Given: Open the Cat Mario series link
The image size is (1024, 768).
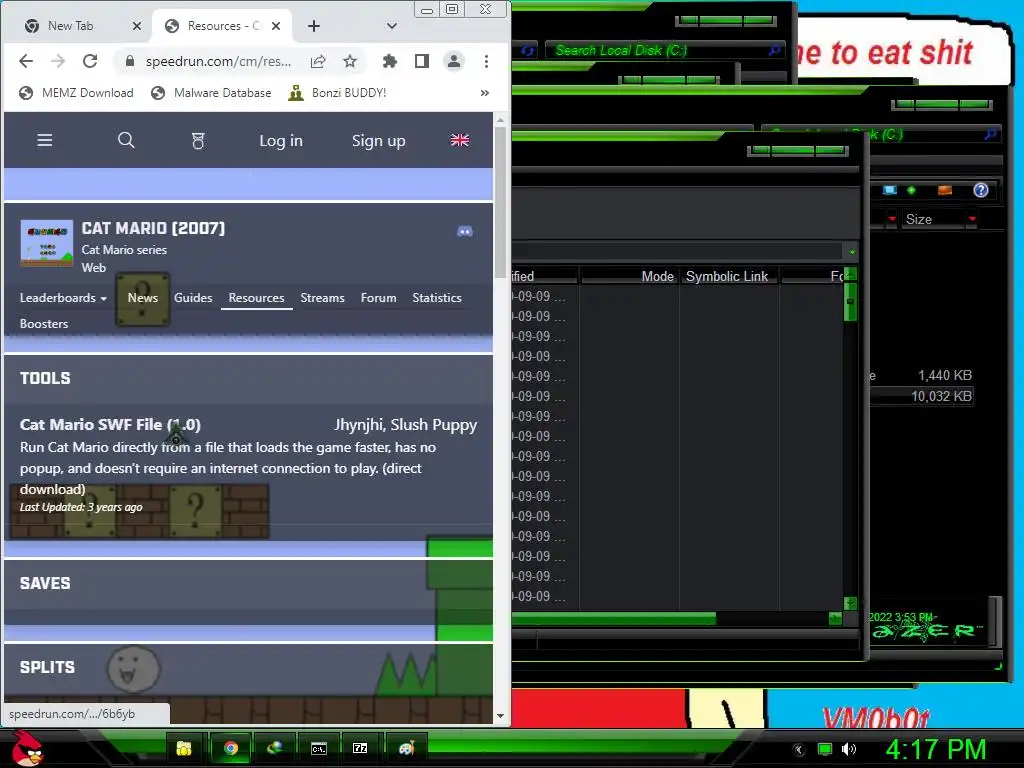Looking at the screenshot, I should pos(124,249).
